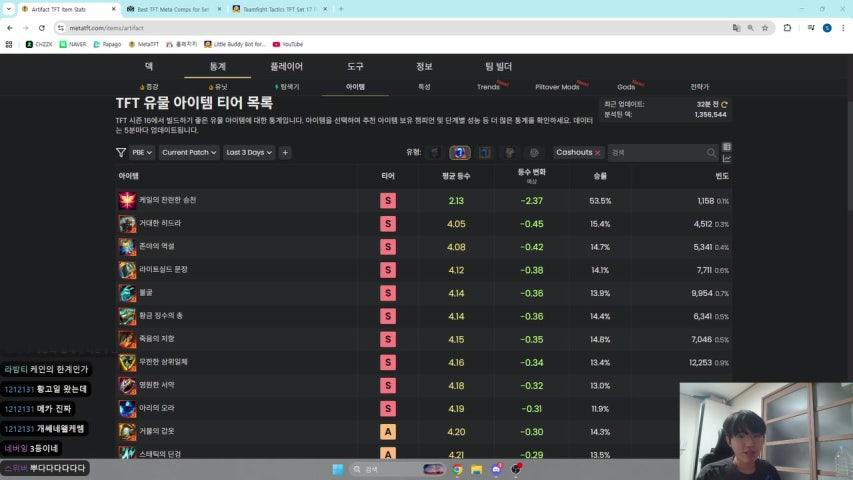Switch to the Piltover Mods sub-tab
853x480 pixels.
(x=558, y=87)
